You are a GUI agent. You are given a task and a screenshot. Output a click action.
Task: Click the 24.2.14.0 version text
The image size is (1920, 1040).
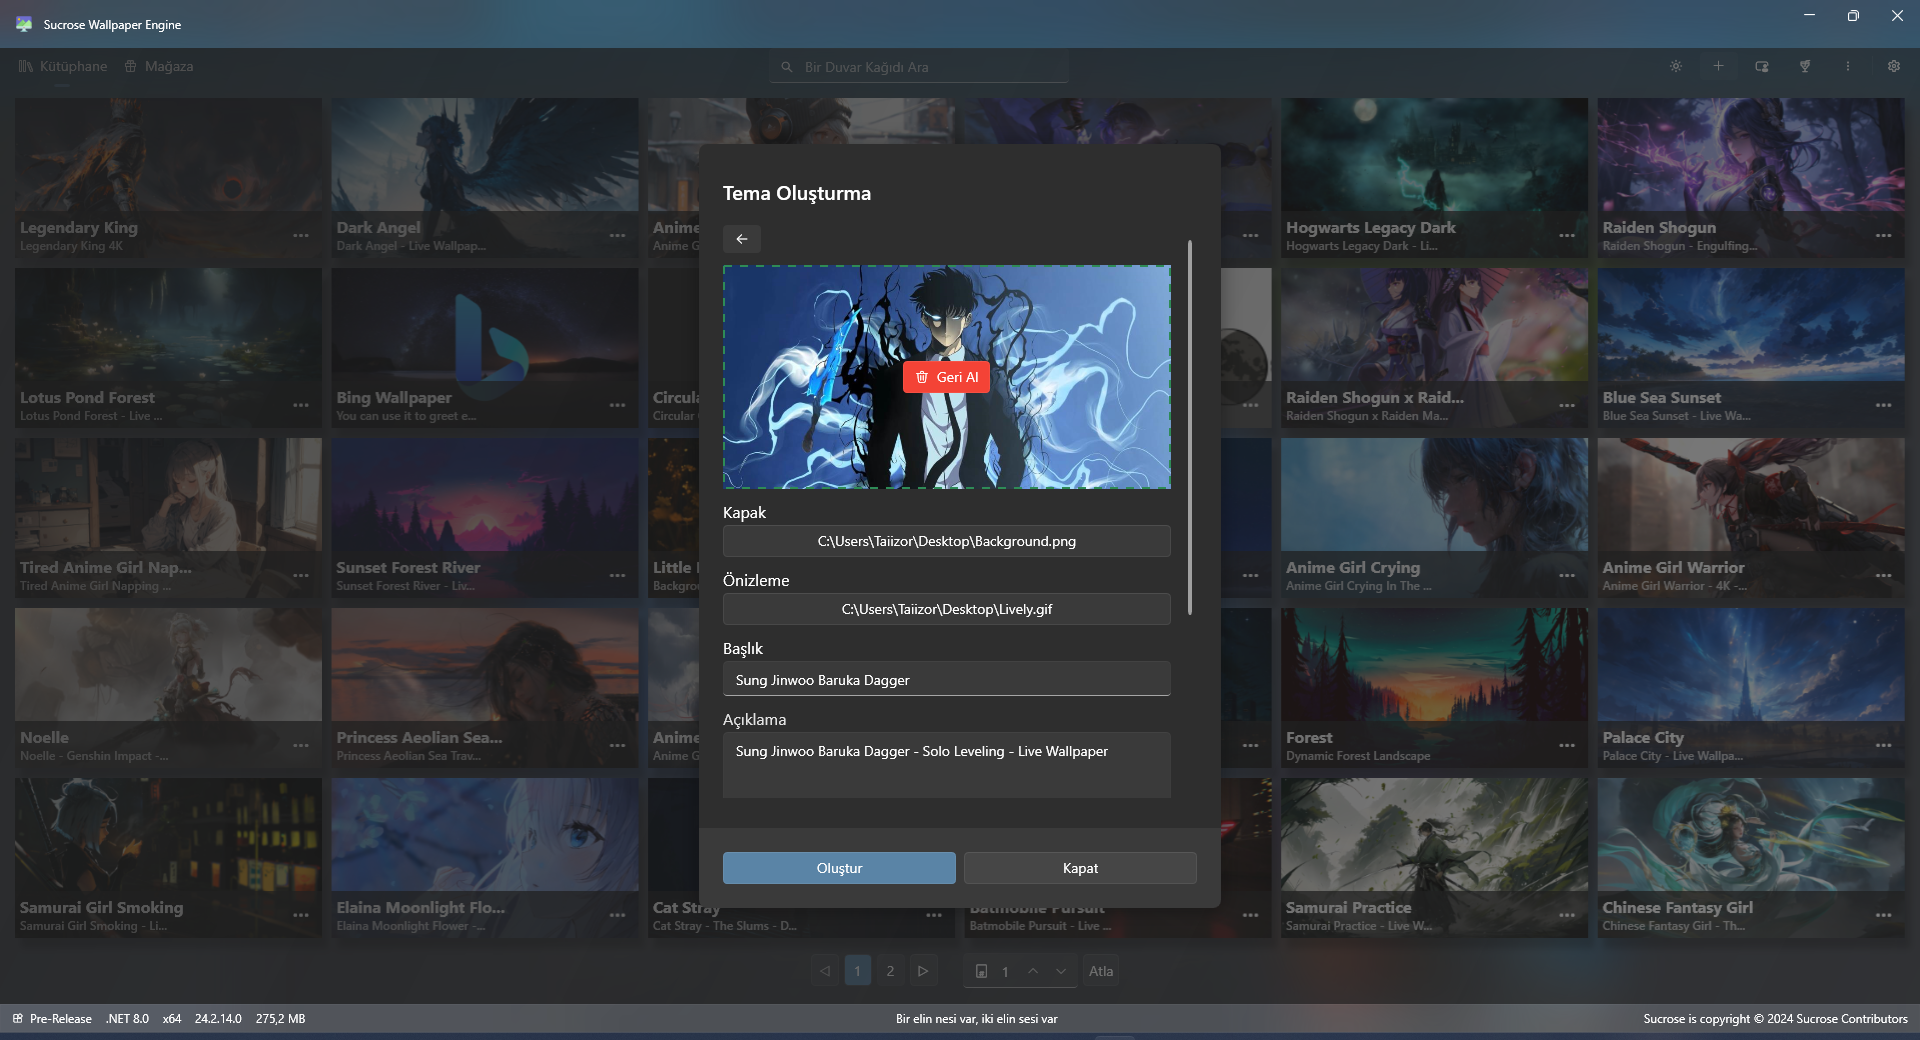click(218, 1019)
